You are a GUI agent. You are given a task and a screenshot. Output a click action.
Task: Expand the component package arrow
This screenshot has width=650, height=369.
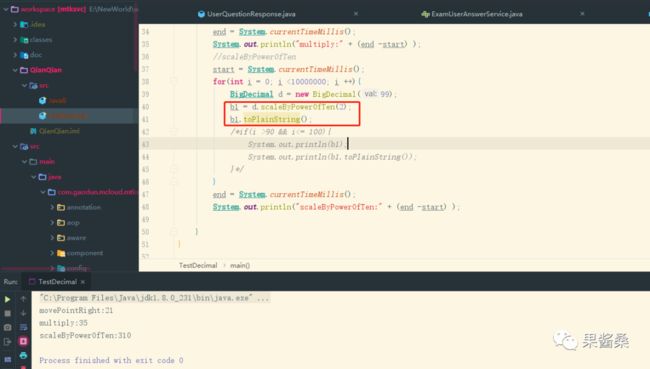pyautogui.click(x=52, y=253)
